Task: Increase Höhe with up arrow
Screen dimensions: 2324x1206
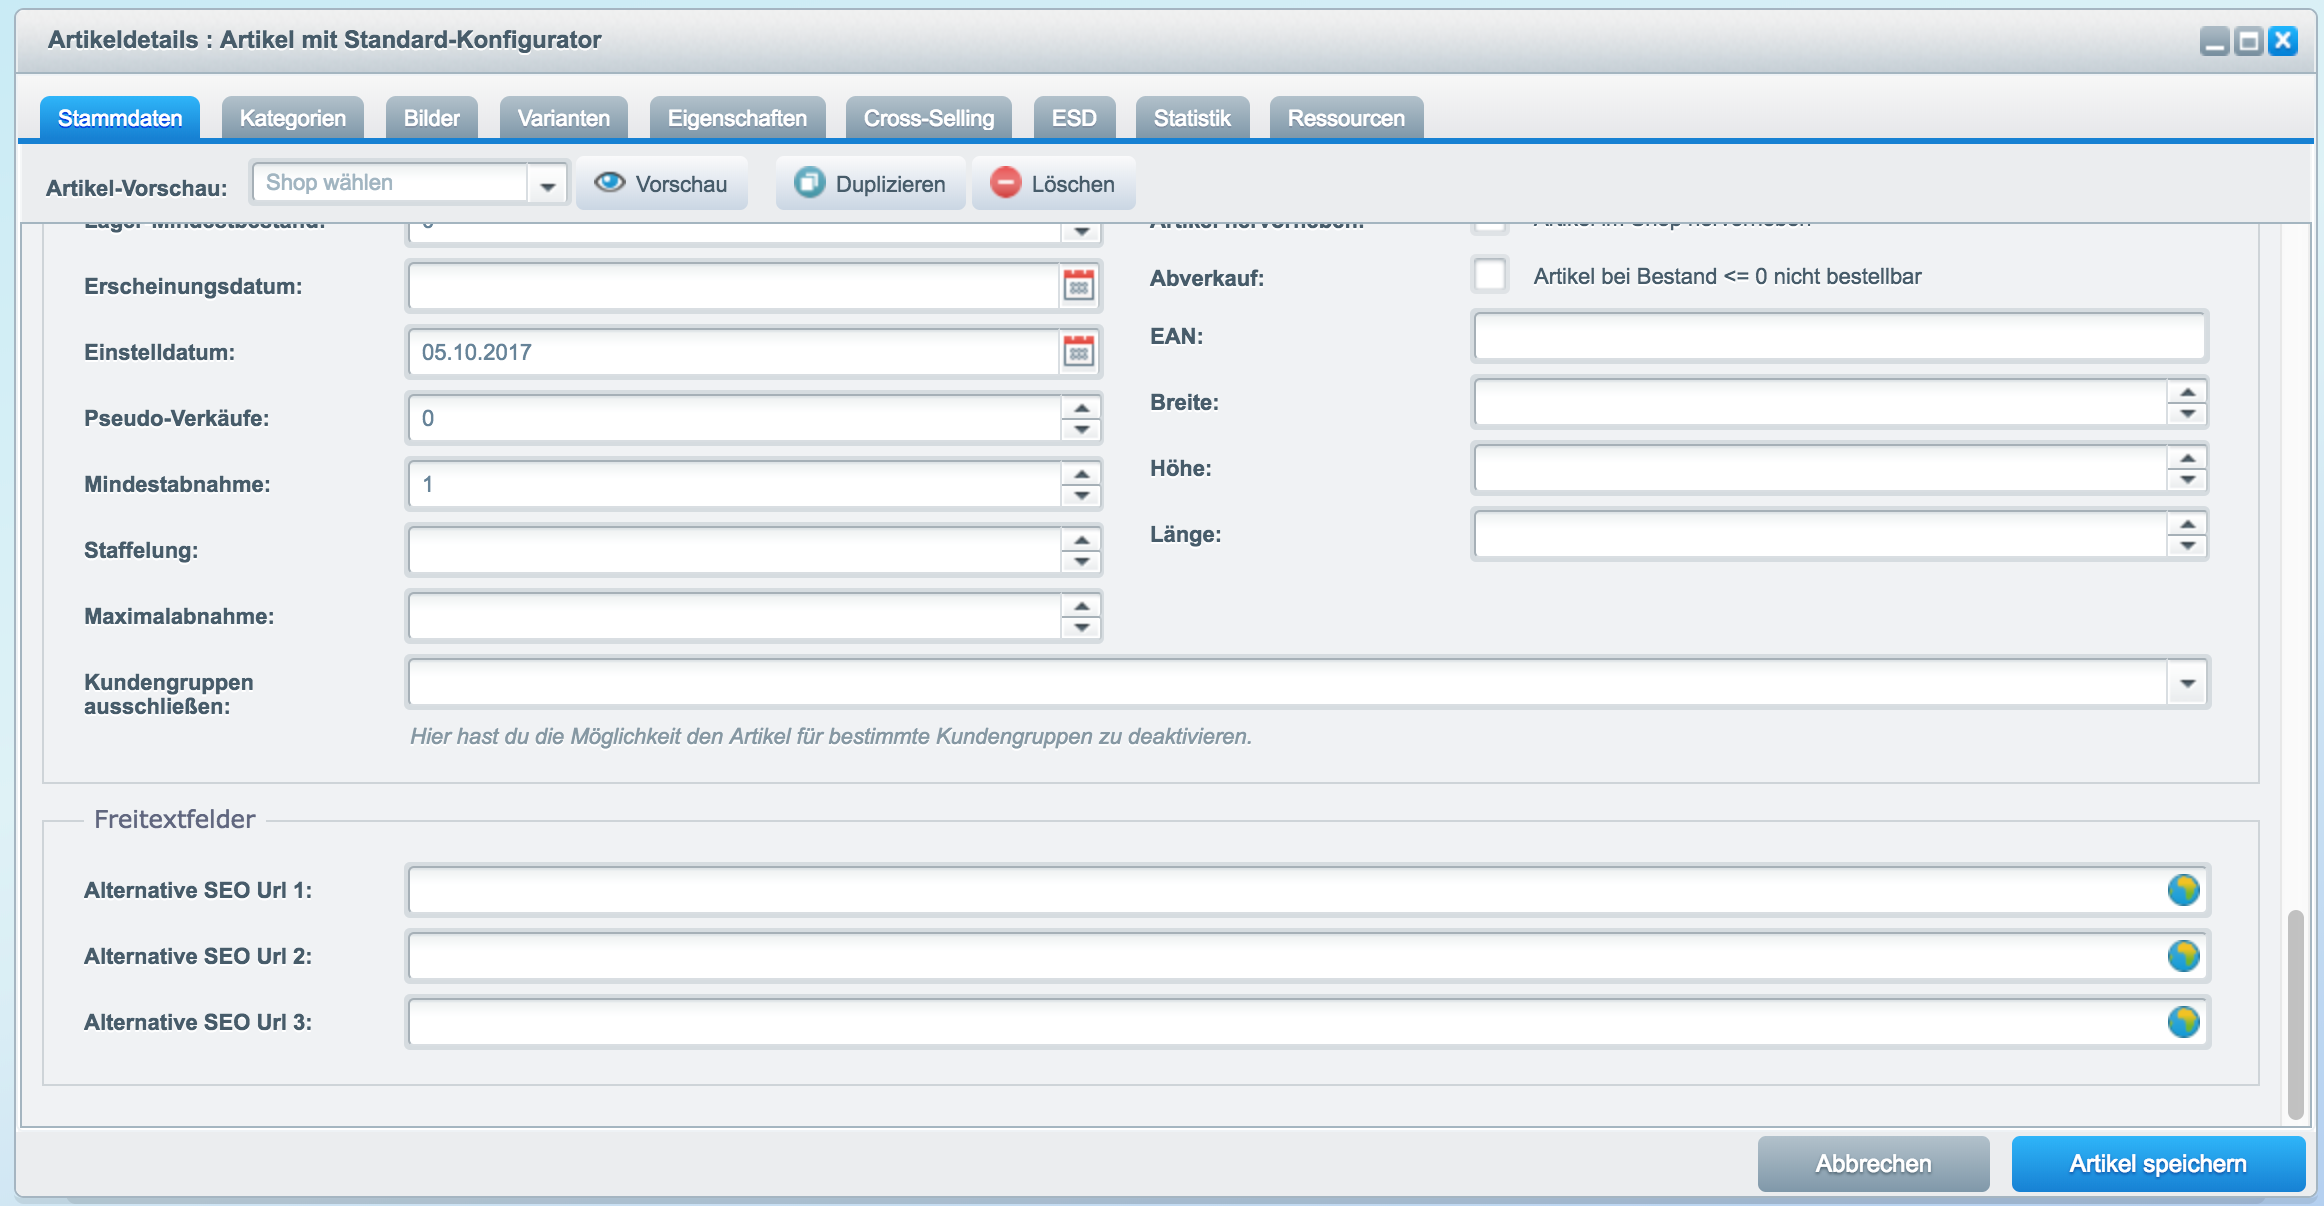Action: click(2188, 458)
